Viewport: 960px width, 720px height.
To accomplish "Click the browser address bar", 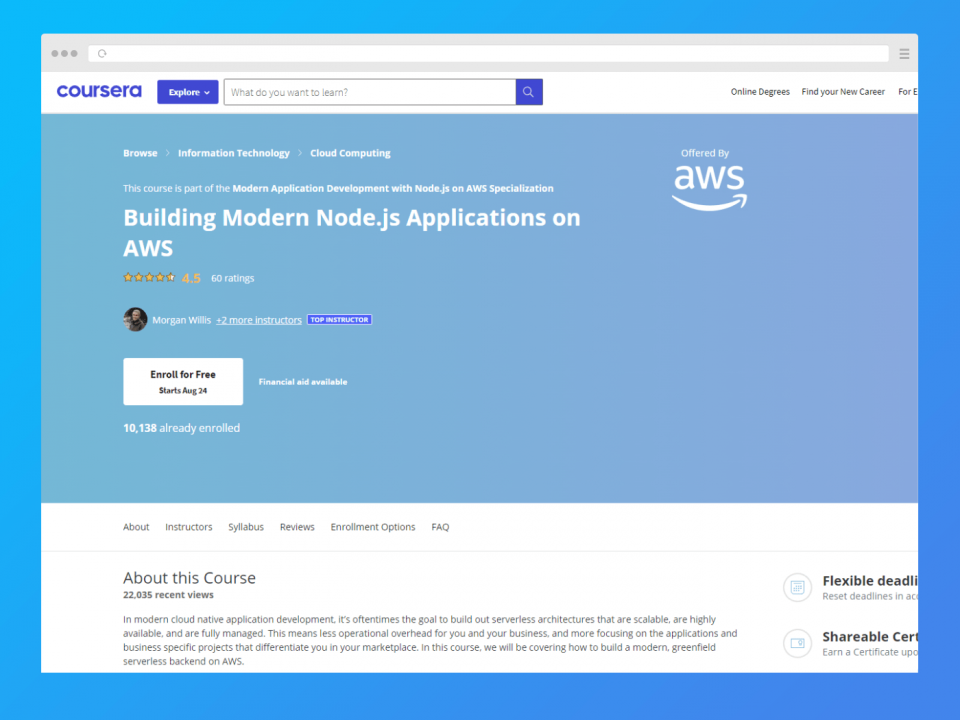I will (488, 54).
